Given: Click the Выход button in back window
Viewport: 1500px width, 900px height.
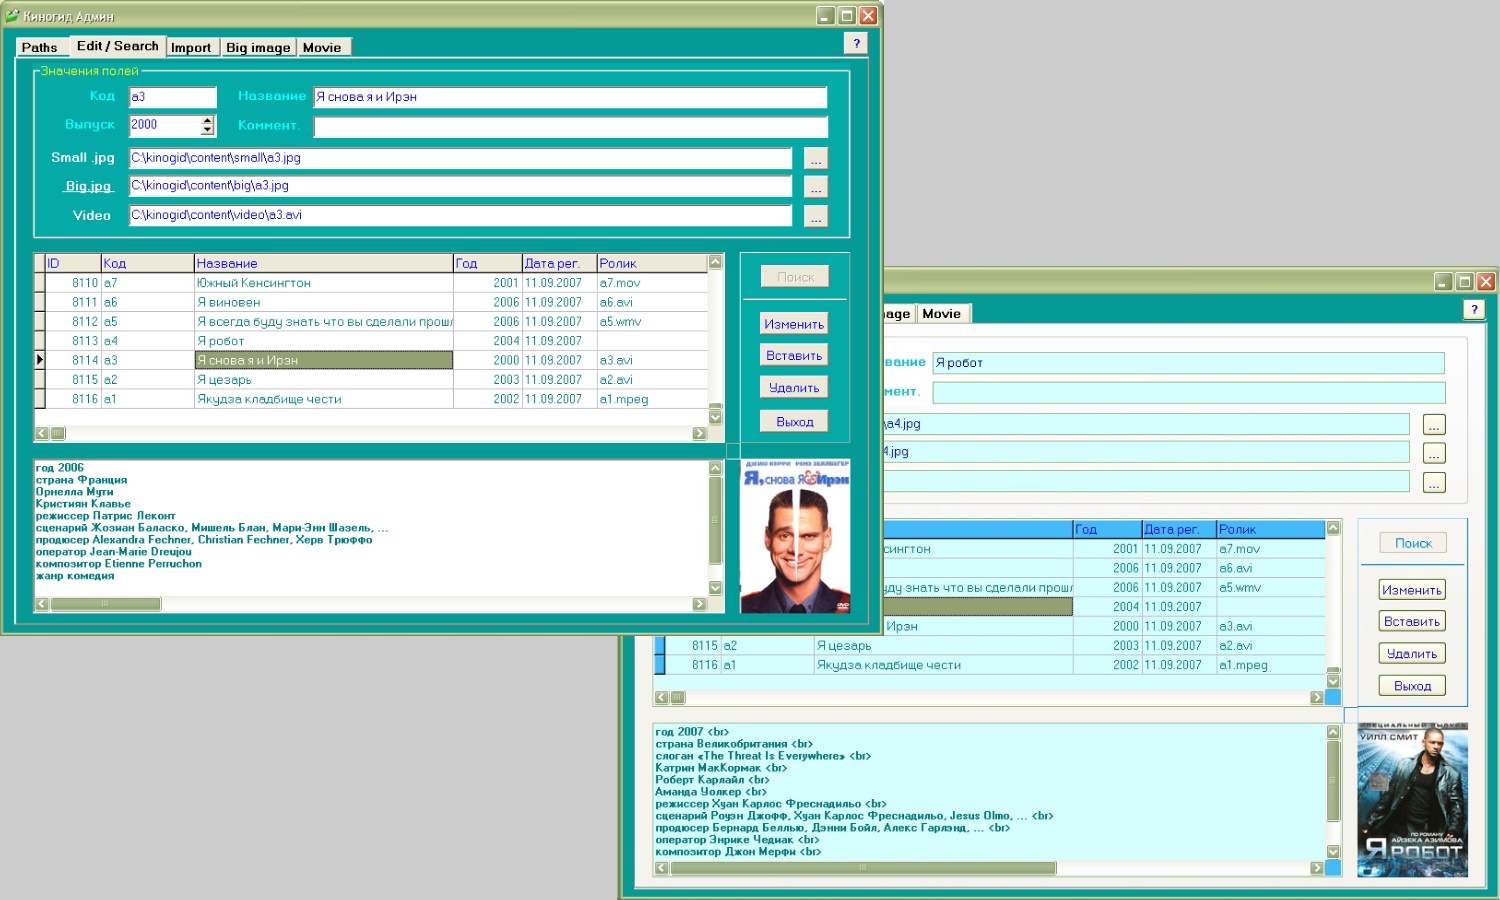Looking at the screenshot, I should 1412,686.
